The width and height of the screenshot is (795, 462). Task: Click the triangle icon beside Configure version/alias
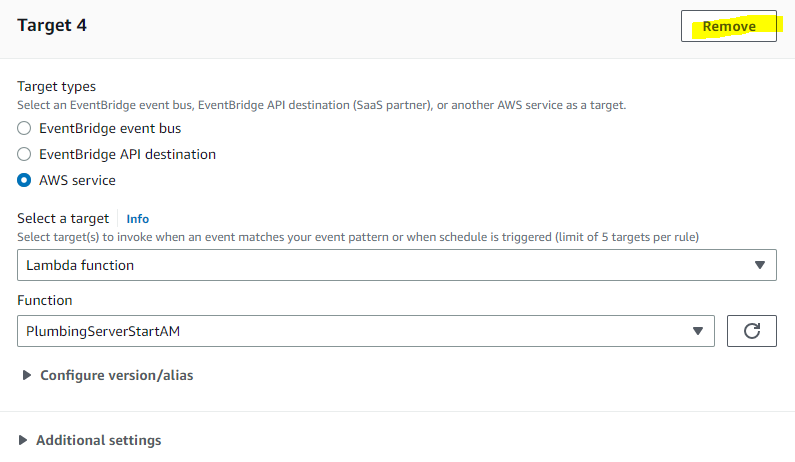[x=25, y=376]
